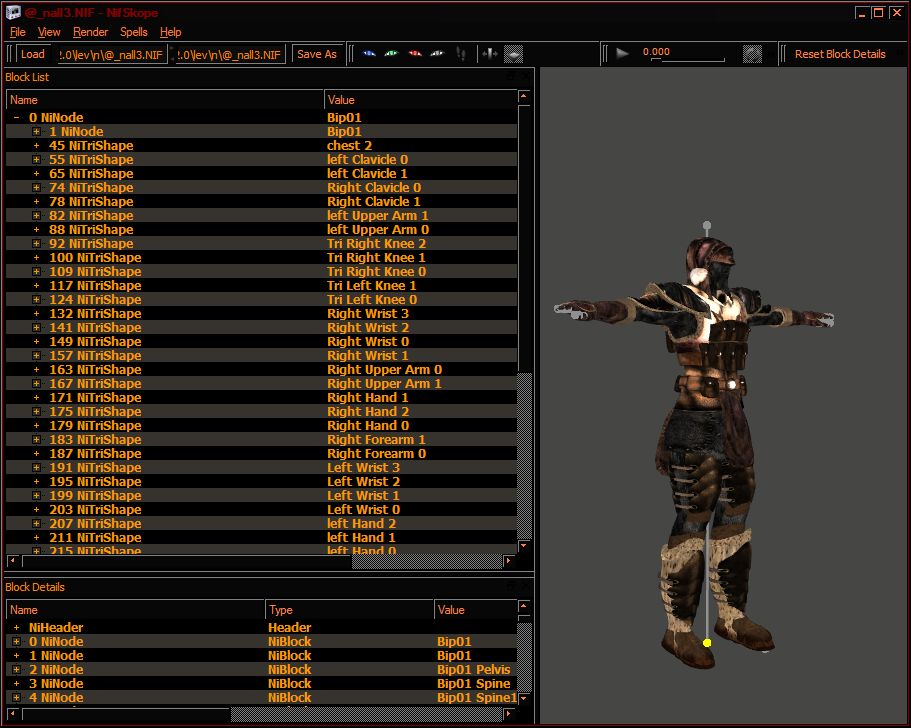The height and width of the screenshot is (728, 911).
Task: Select the gray node marker above the head
Action: point(706,225)
